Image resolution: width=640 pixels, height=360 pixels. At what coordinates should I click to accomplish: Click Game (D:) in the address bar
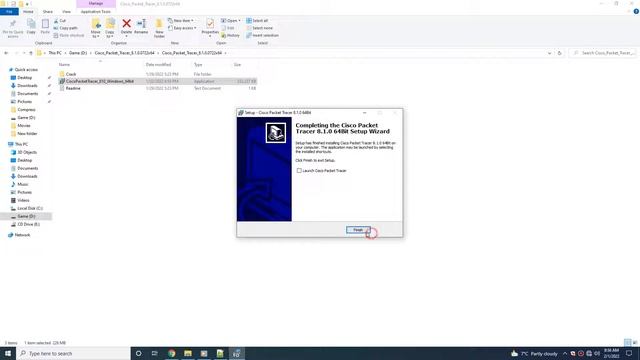pos(78,53)
